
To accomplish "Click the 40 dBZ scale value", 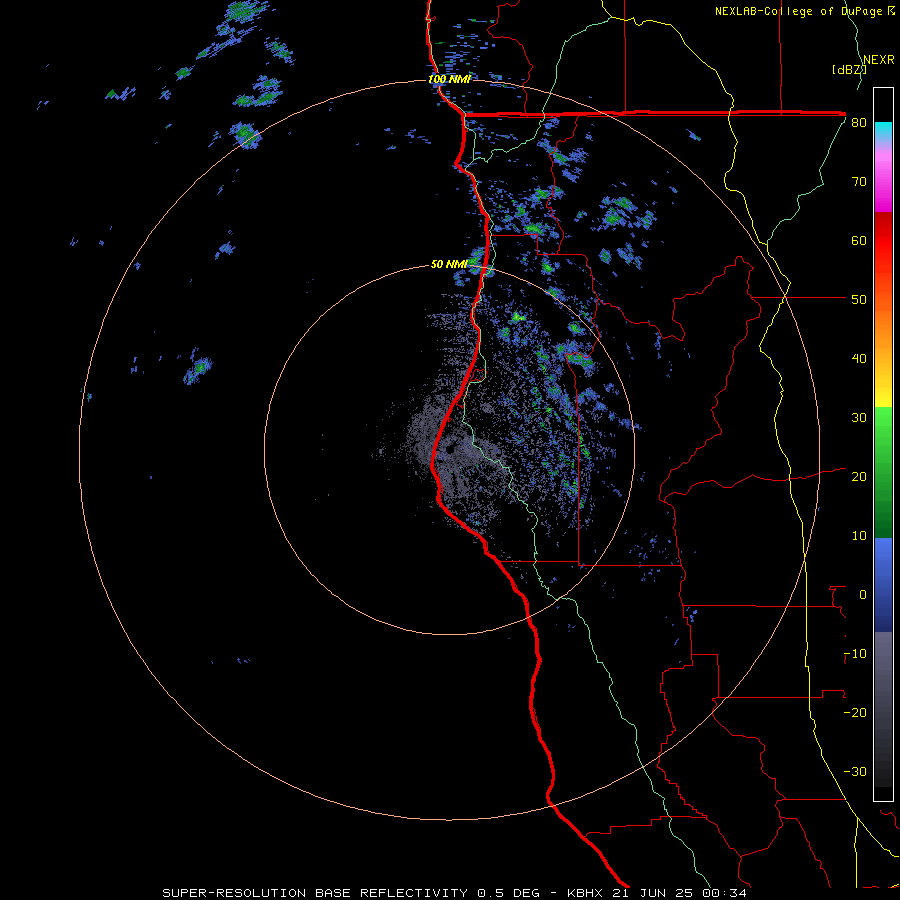I will click(x=859, y=359).
